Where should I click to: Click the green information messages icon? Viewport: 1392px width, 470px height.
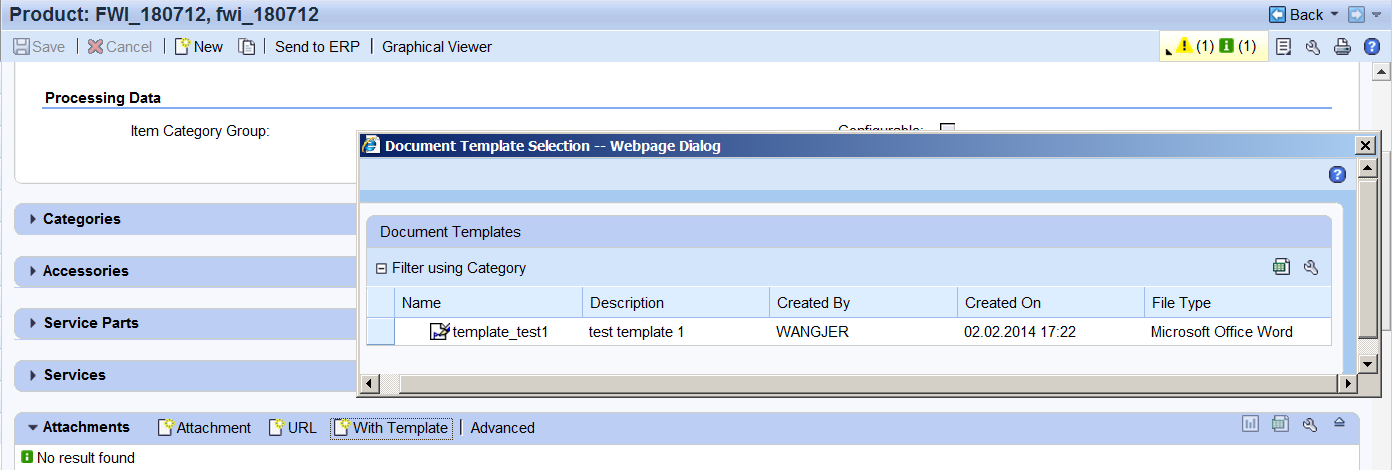(1226, 46)
